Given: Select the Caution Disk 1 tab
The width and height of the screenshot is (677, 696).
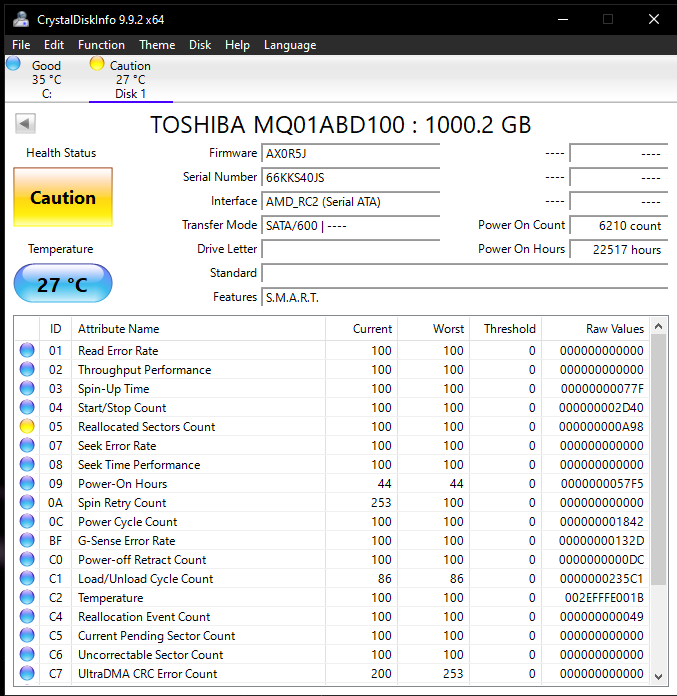Looking at the screenshot, I should click(x=131, y=79).
